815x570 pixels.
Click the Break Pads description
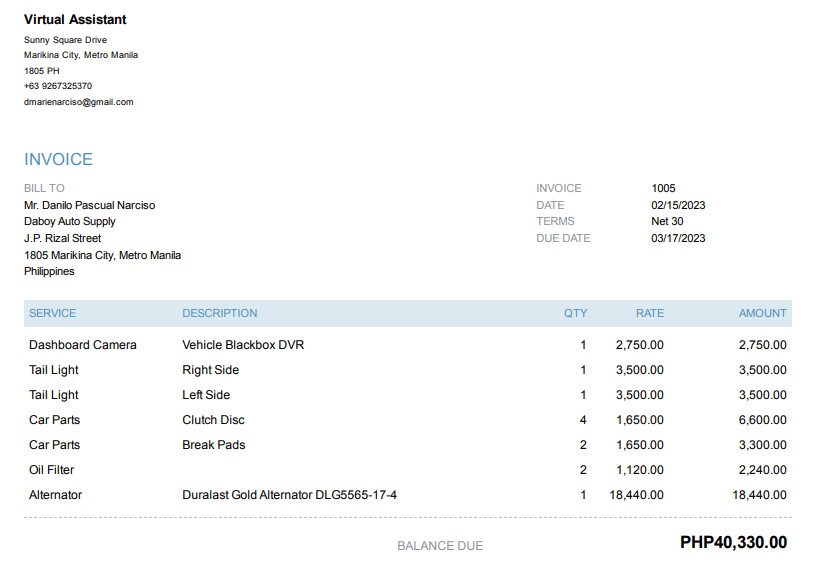214,445
